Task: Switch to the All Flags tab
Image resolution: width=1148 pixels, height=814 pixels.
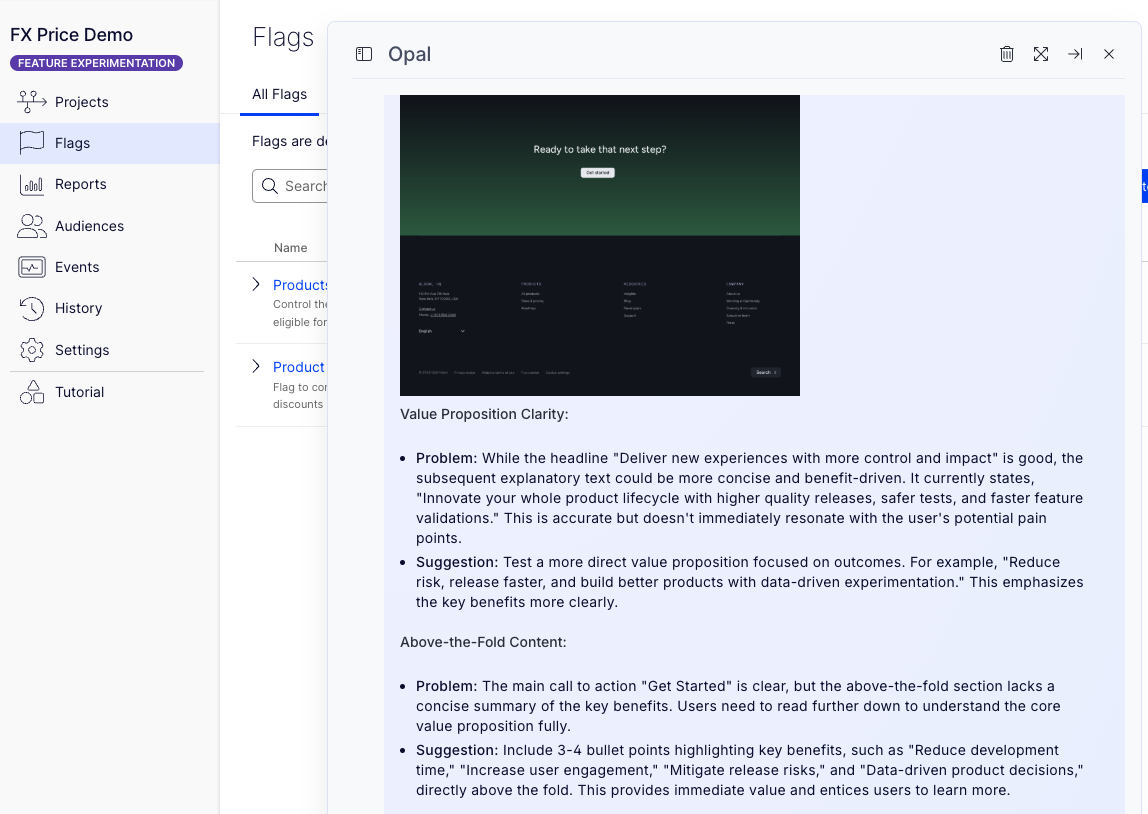Action: (x=279, y=94)
